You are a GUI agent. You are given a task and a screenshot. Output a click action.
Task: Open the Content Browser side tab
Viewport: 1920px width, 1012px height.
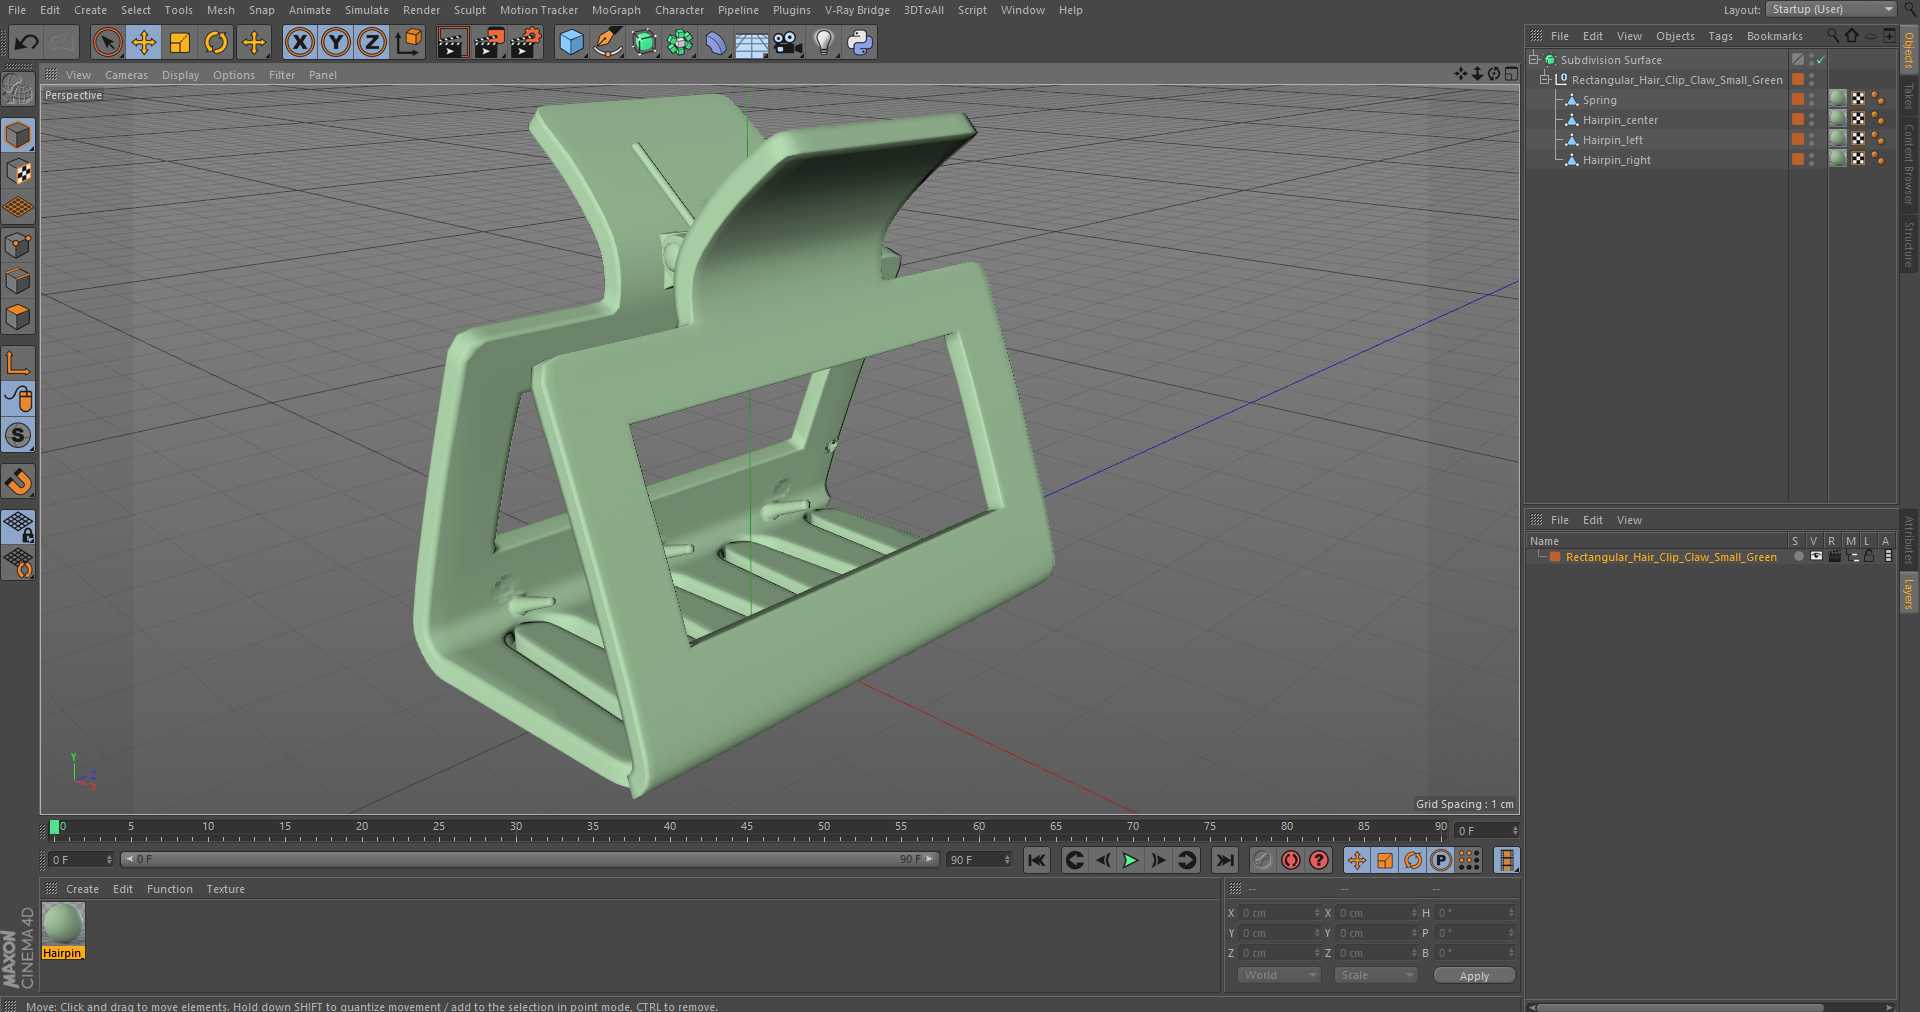pyautogui.click(x=1909, y=164)
